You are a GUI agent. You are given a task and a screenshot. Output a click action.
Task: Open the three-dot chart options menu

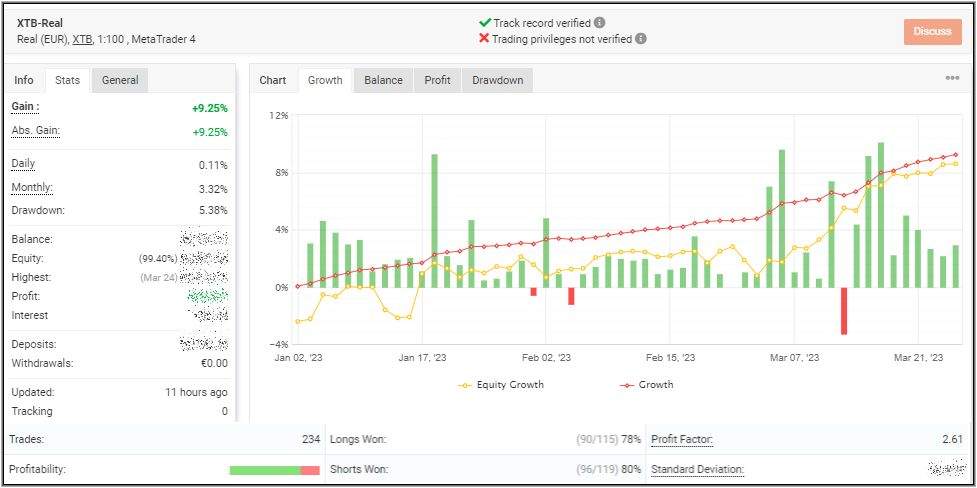pyautogui.click(x=952, y=79)
